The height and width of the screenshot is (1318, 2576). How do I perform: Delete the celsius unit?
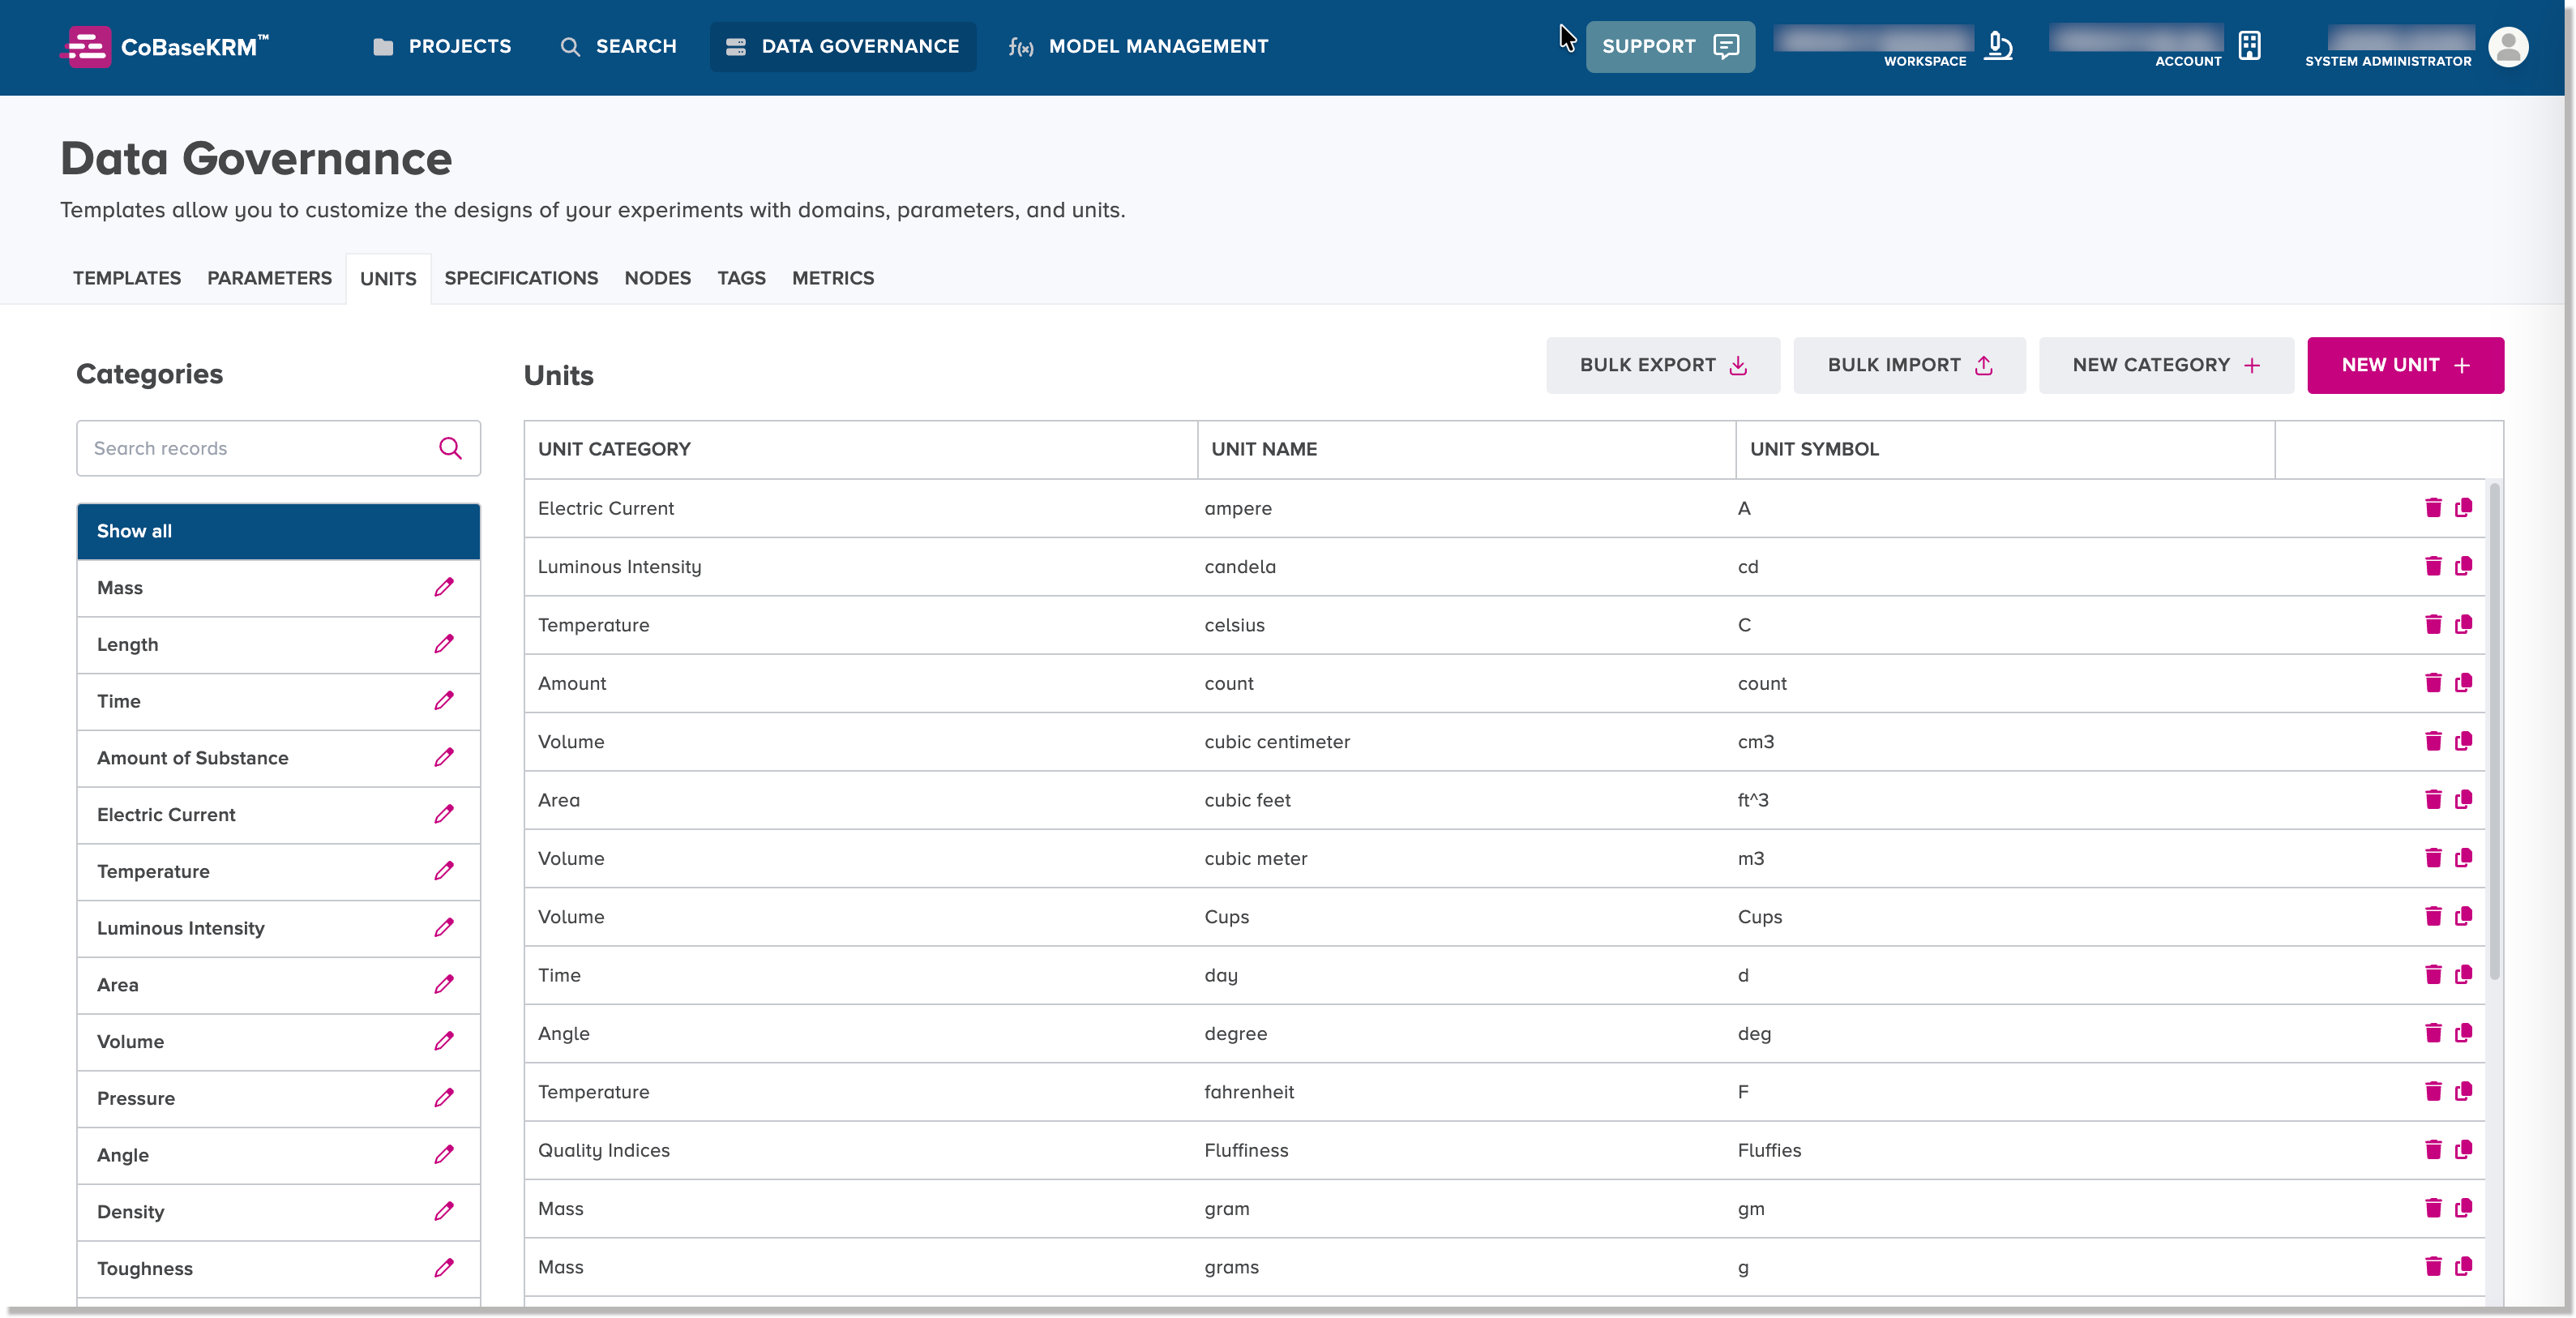click(x=2433, y=625)
